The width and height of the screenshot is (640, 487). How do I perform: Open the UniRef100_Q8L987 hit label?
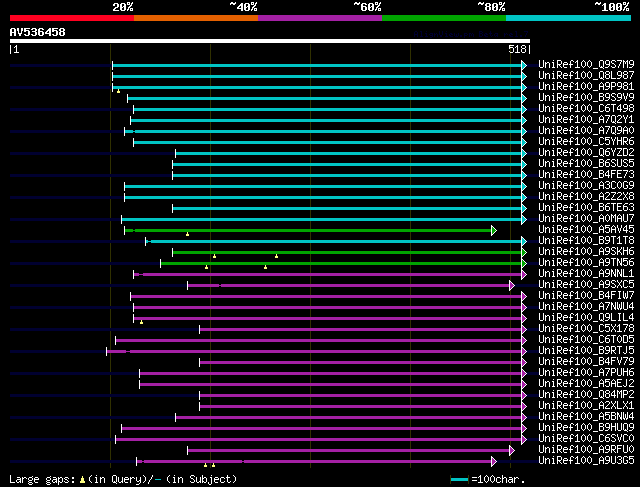point(586,76)
